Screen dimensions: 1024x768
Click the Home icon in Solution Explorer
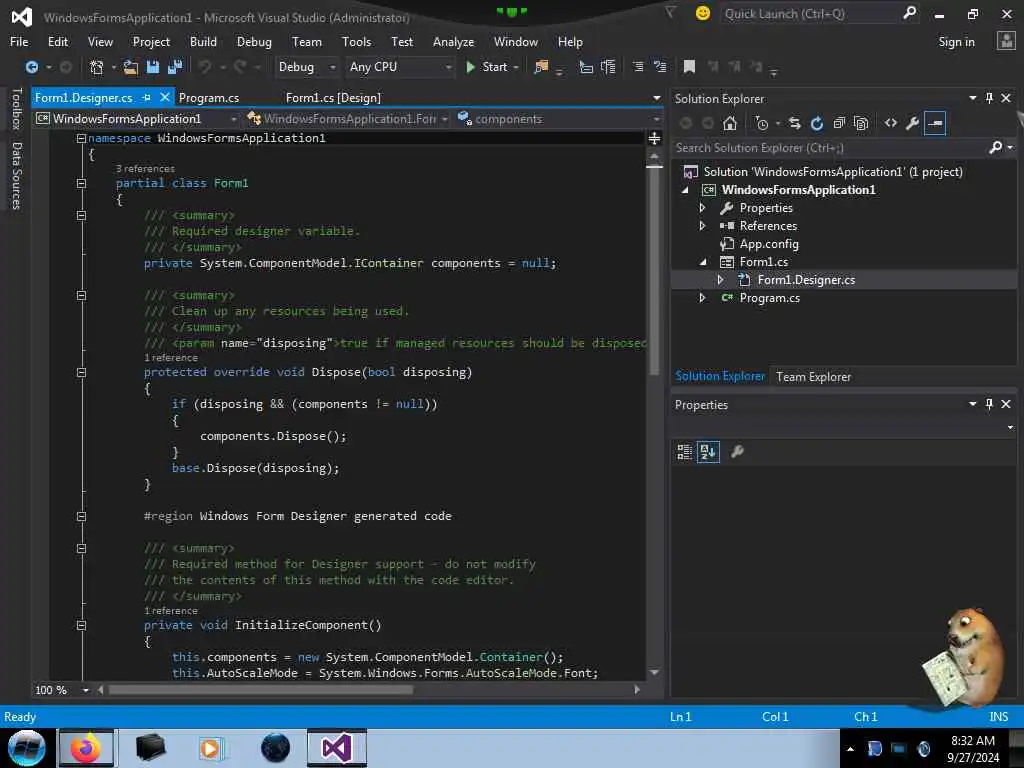coord(729,123)
